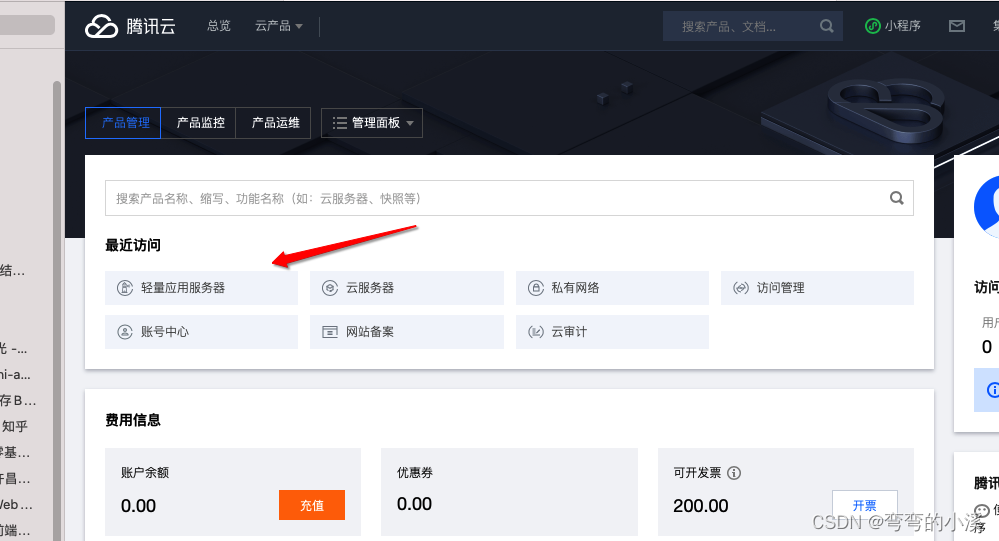Open 云服务器 from recent visits

click(x=406, y=288)
